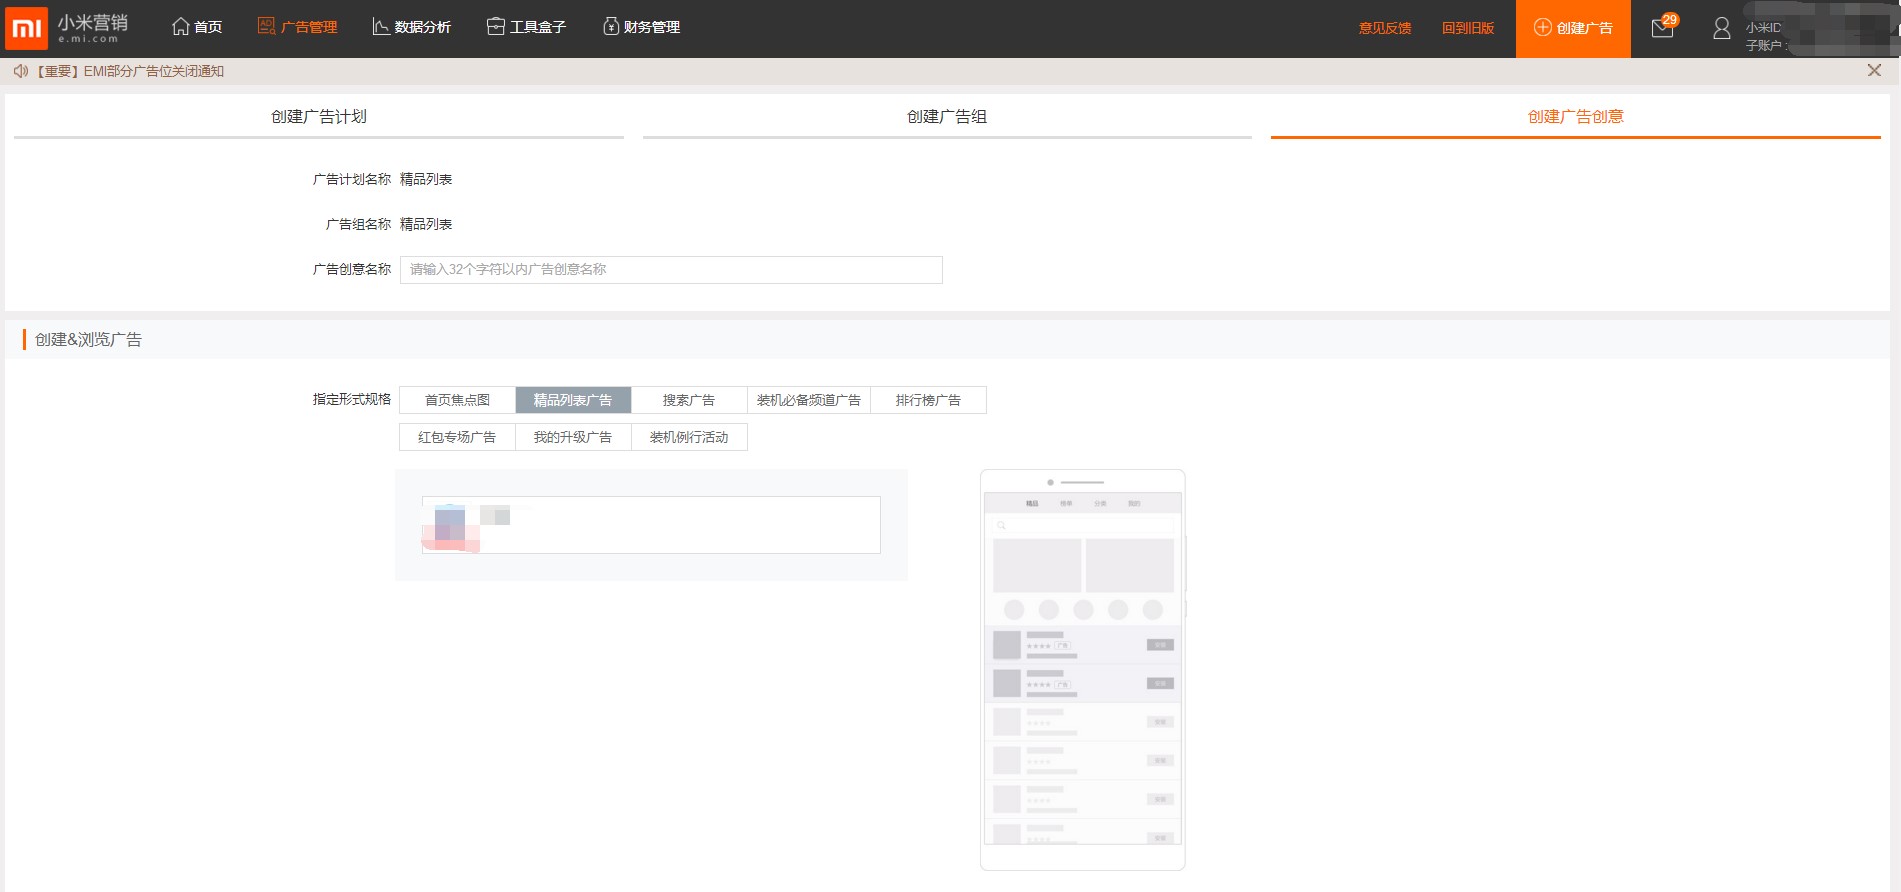Click the phone mockup placement preview
Image resolution: width=1901 pixels, height=892 pixels.
(x=1083, y=669)
